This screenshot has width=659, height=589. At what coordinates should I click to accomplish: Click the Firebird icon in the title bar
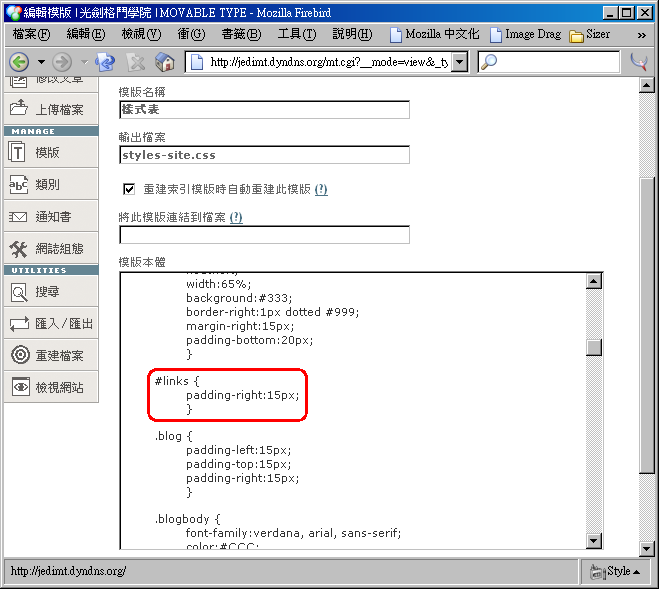click(x=13, y=13)
